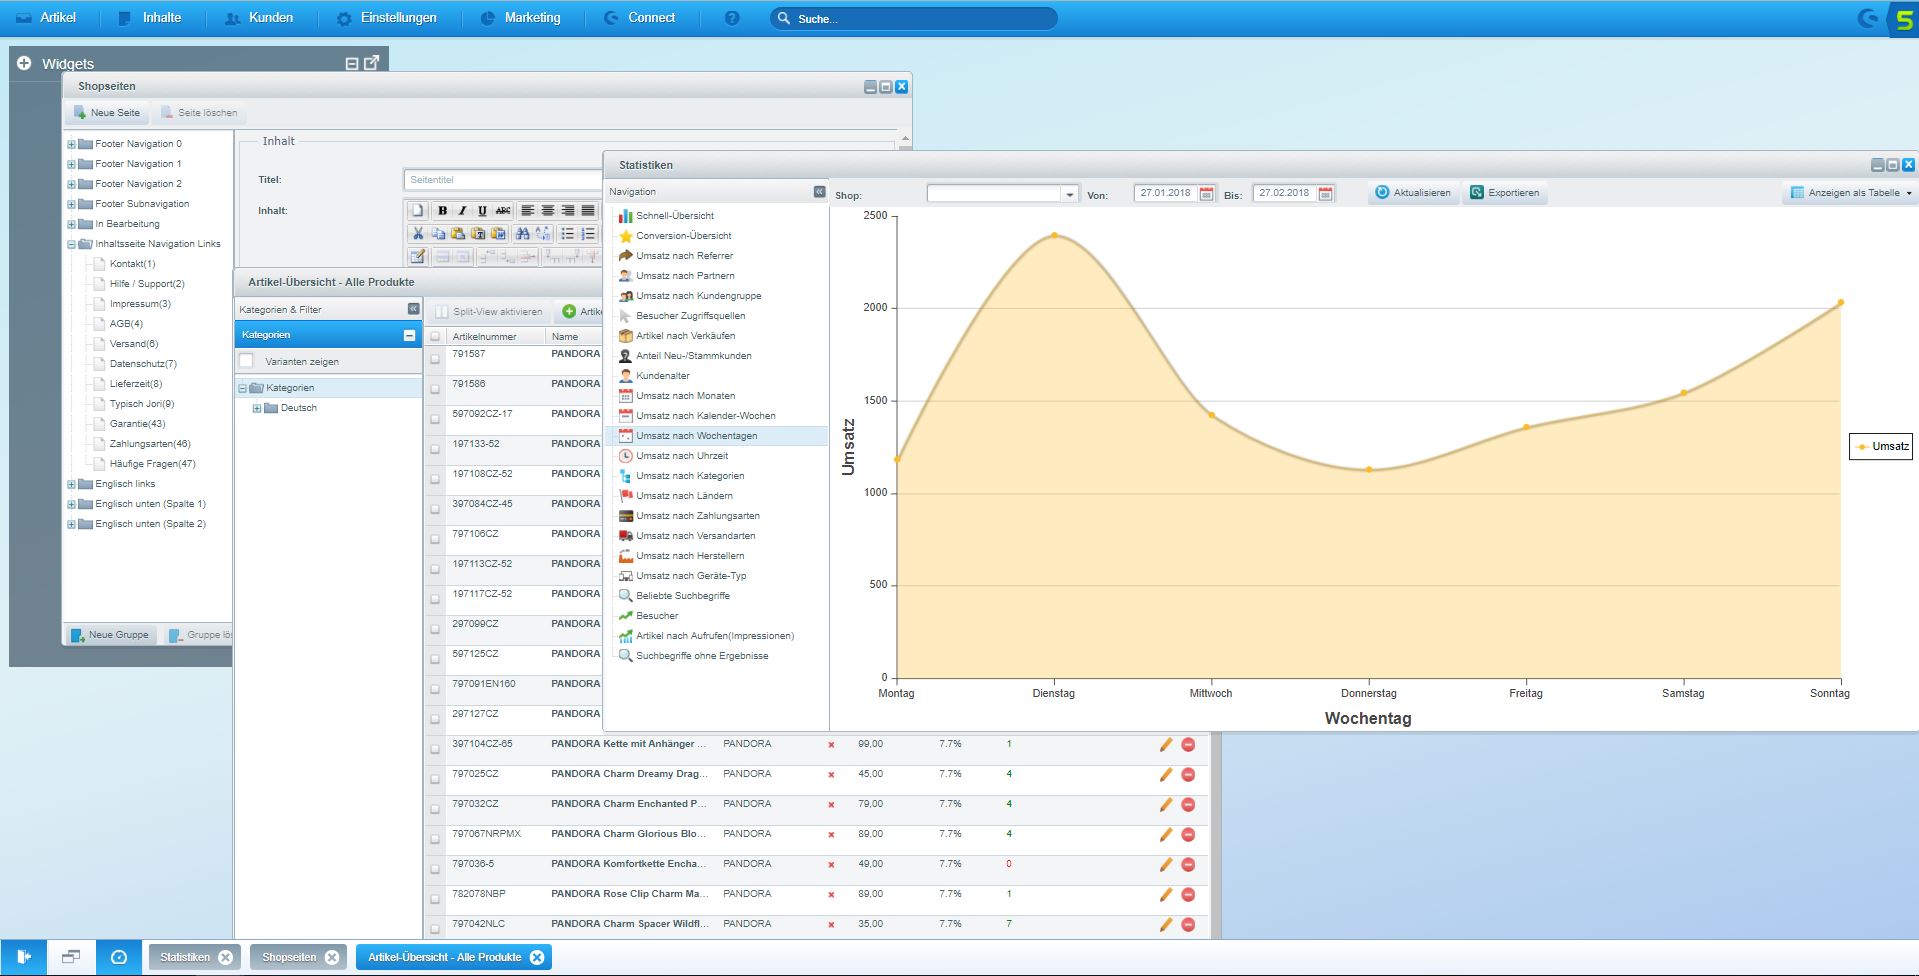
Task: Open the Anzeigen als Tabelle dropdown
Action: (x=1851, y=193)
